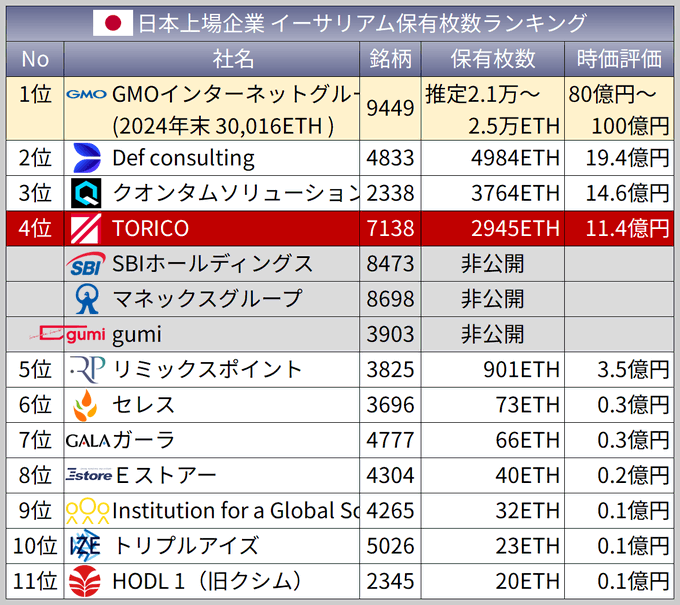Click ticker code '8473'

click(390, 264)
